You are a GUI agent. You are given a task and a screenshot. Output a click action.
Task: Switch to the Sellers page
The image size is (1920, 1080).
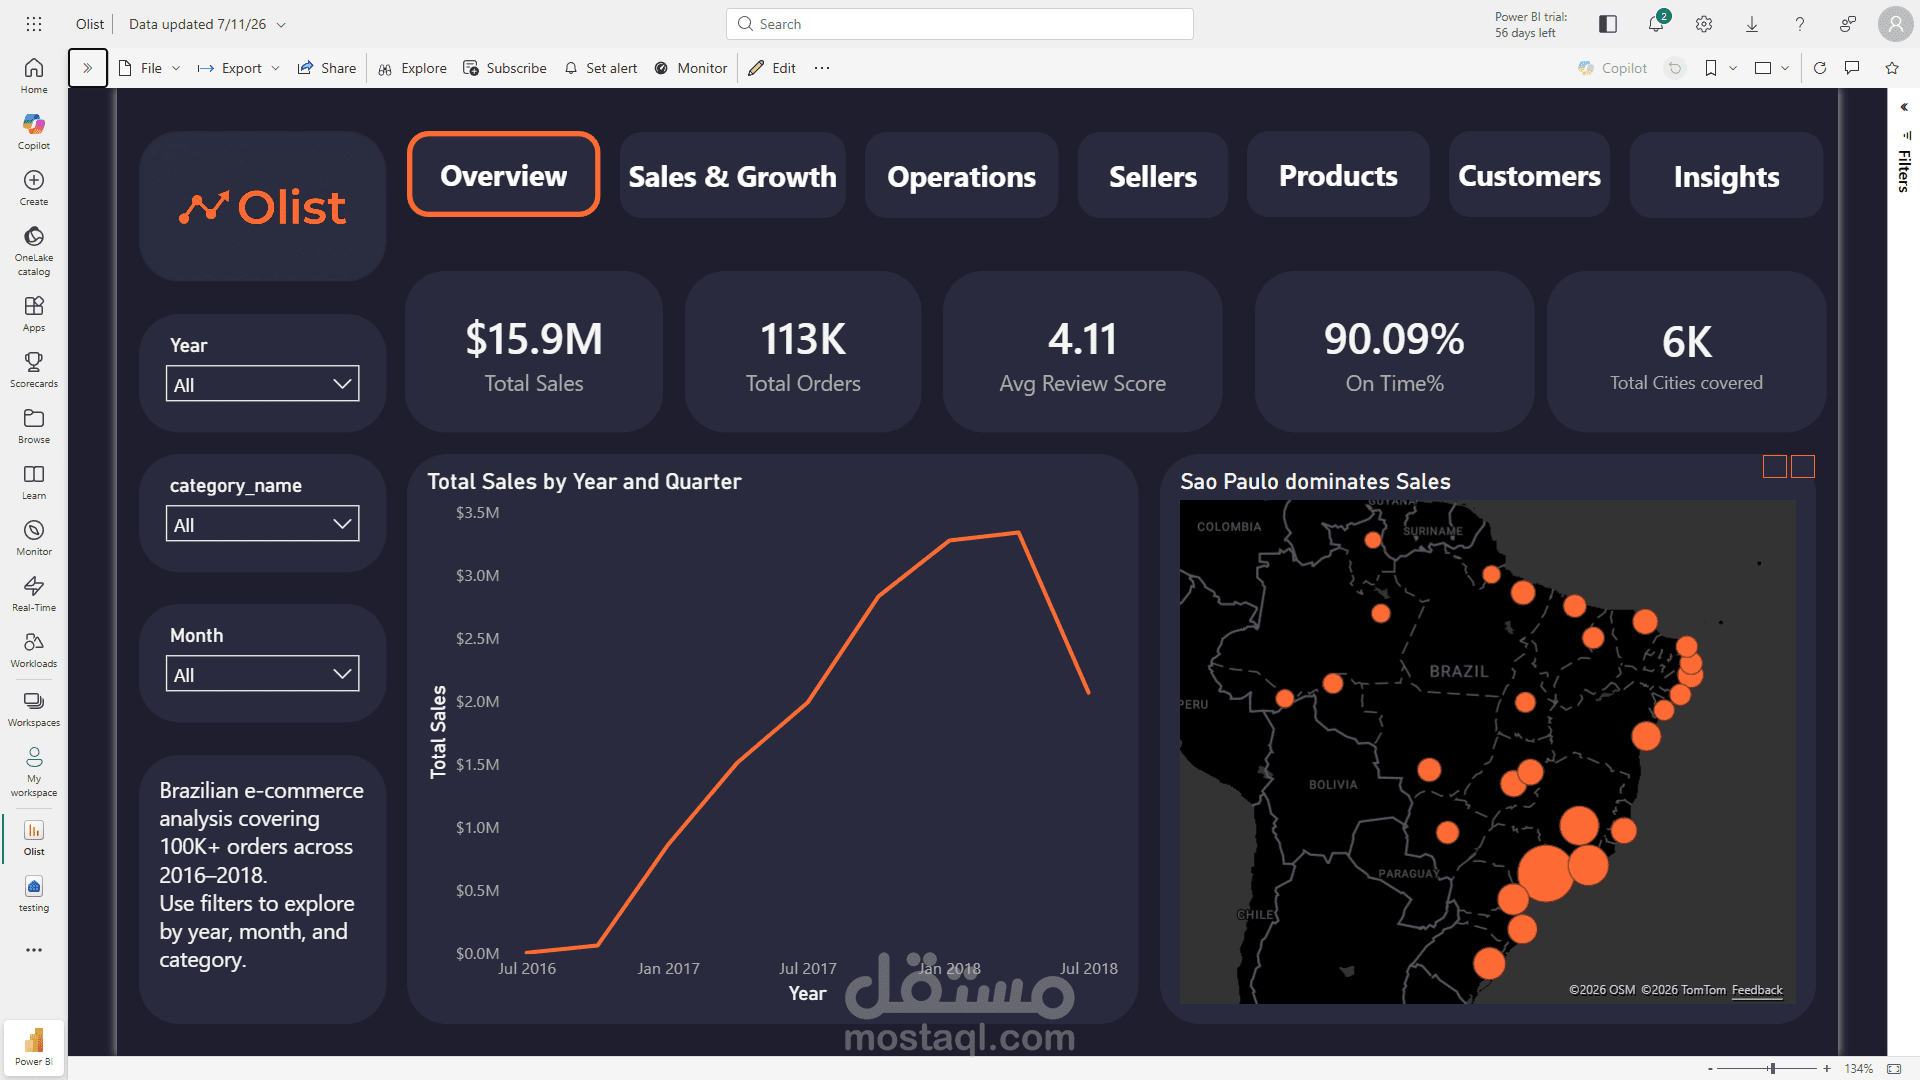click(x=1152, y=176)
